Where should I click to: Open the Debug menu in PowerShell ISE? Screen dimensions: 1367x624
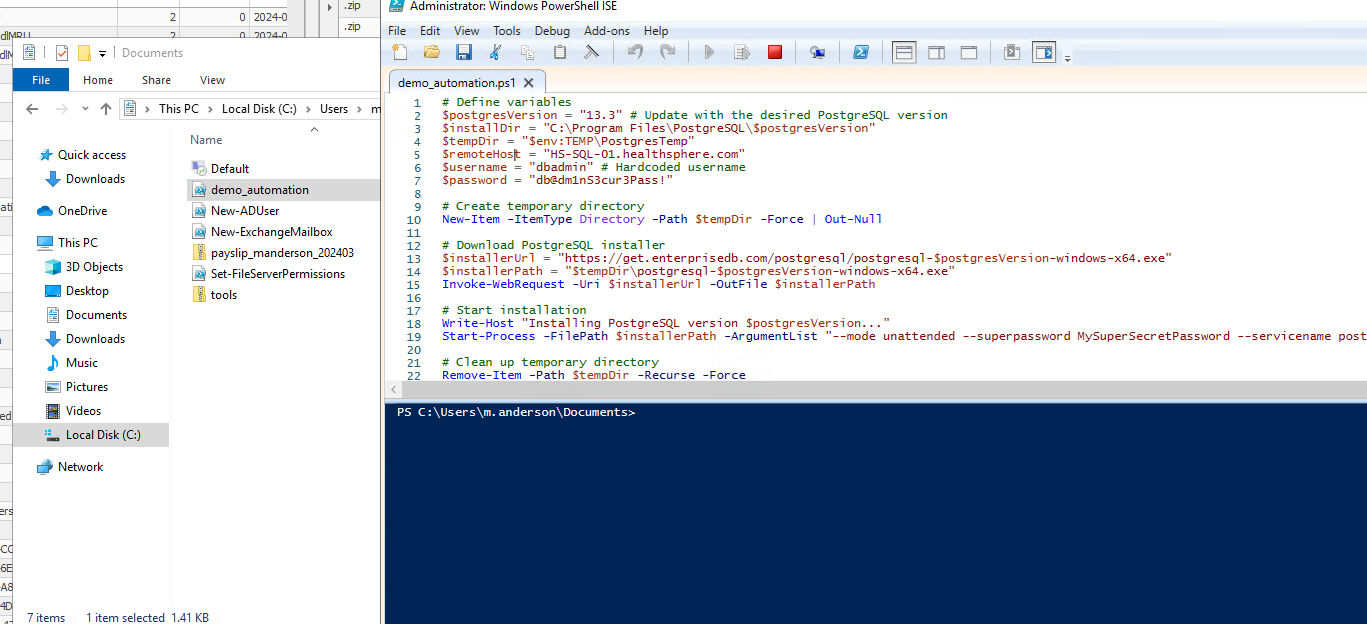click(552, 30)
